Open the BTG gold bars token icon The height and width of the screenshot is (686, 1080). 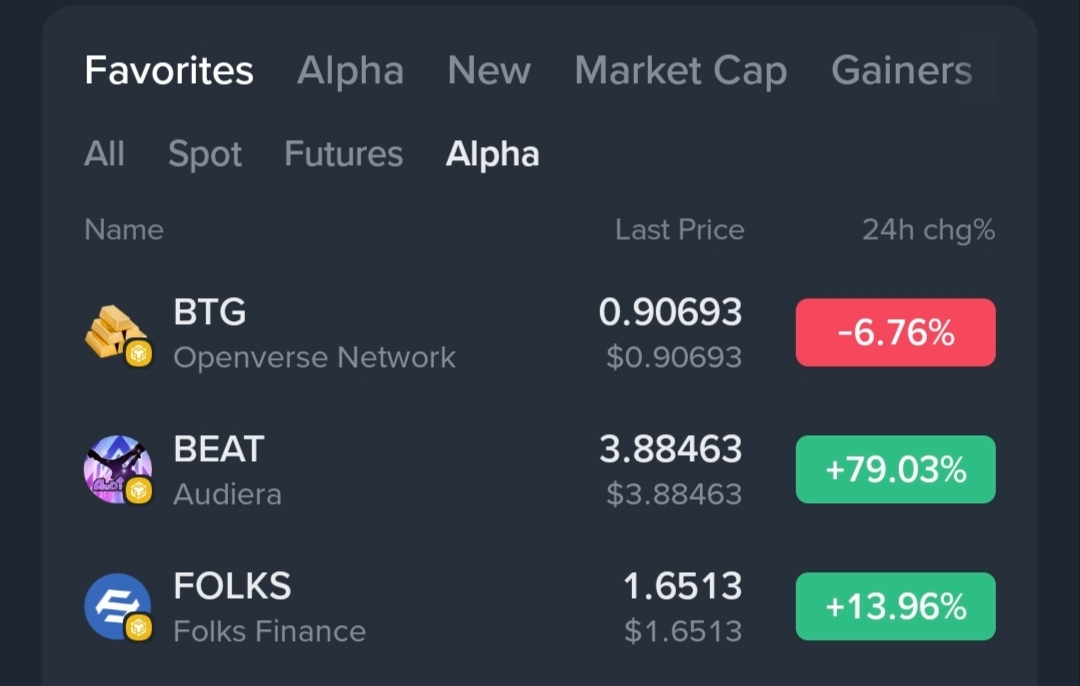coord(116,333)
